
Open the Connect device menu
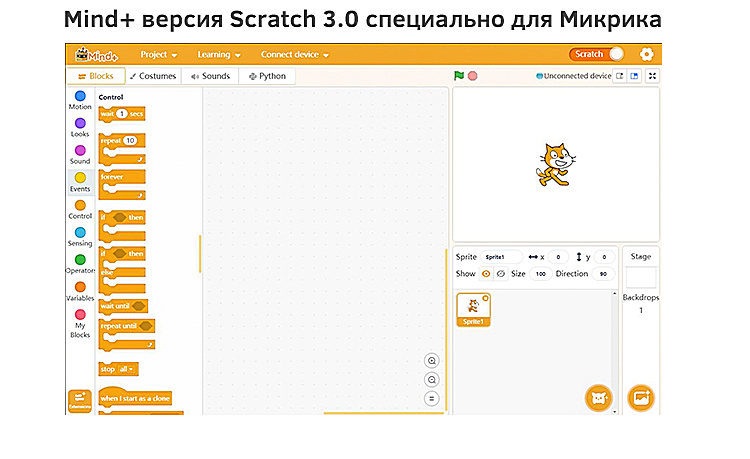point(295,55)
